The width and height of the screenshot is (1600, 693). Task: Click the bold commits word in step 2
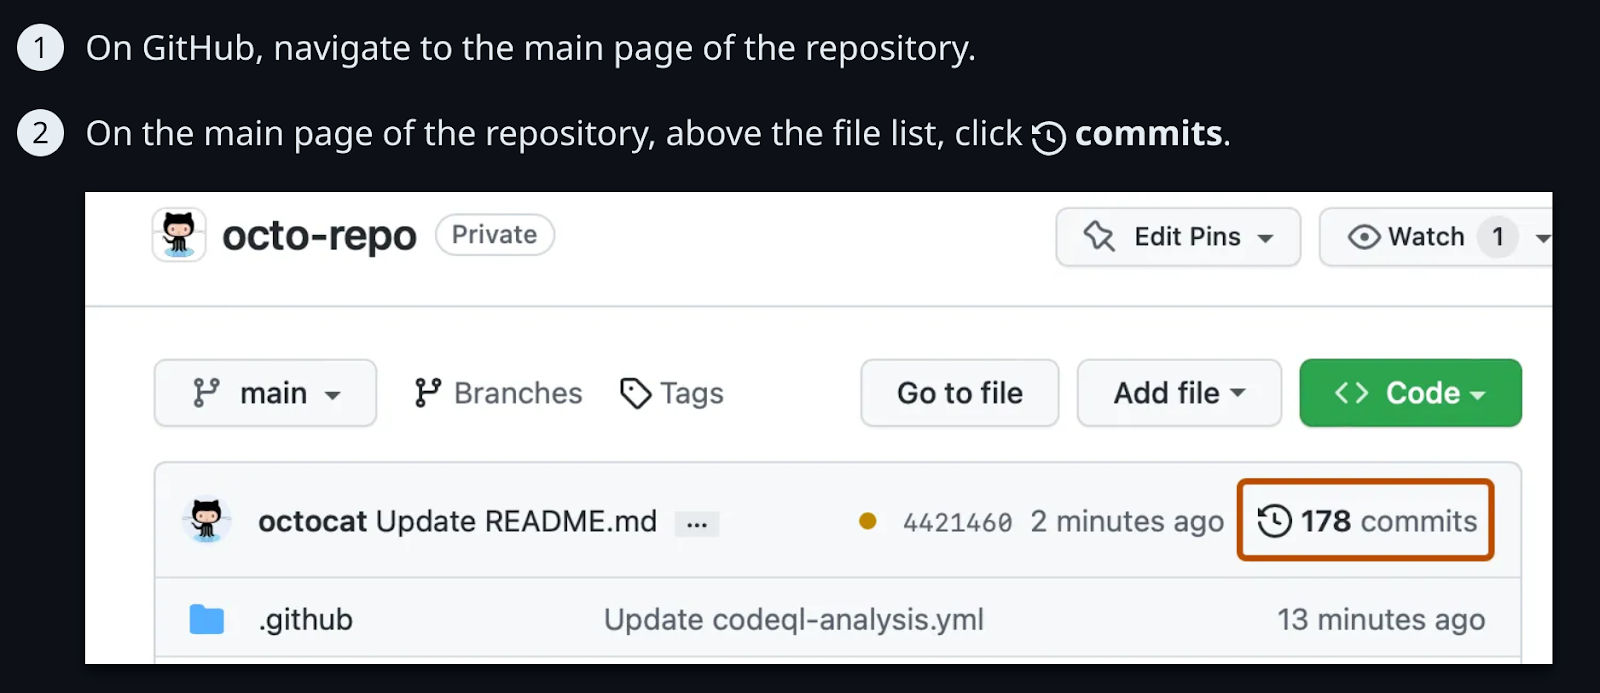pyautogui.click(x=1148, y=133)
